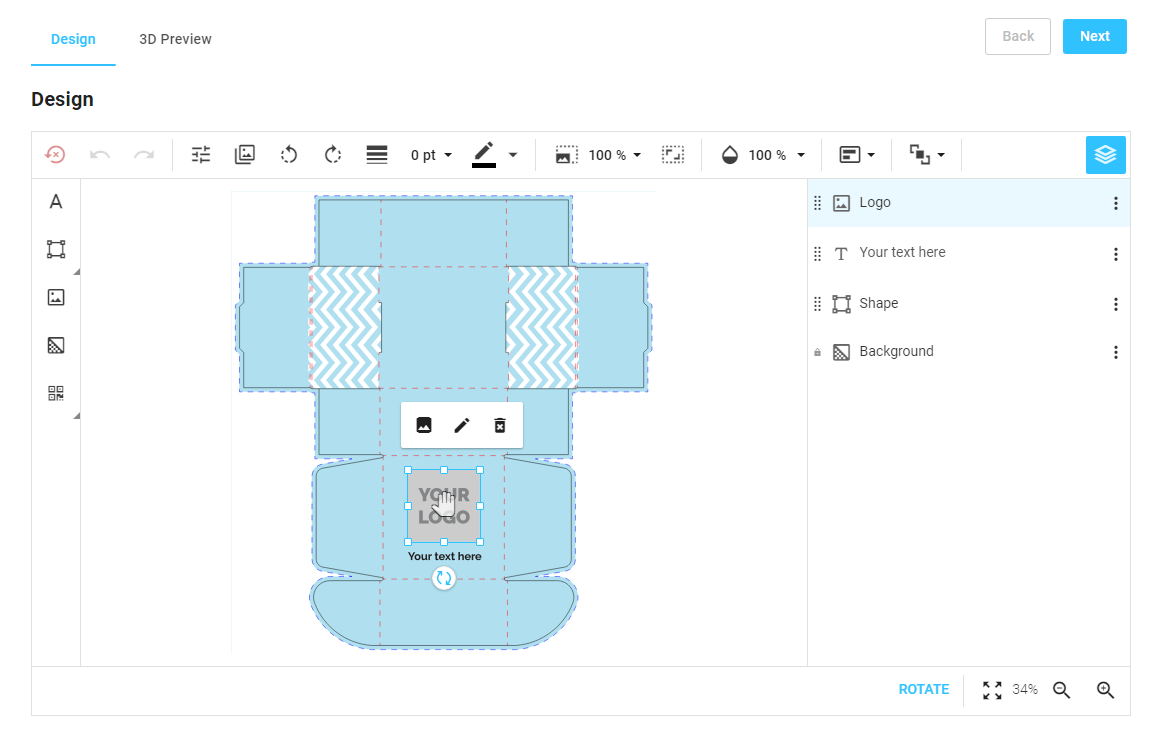
Task: Select the shape tool
Action: click(56, 249)
